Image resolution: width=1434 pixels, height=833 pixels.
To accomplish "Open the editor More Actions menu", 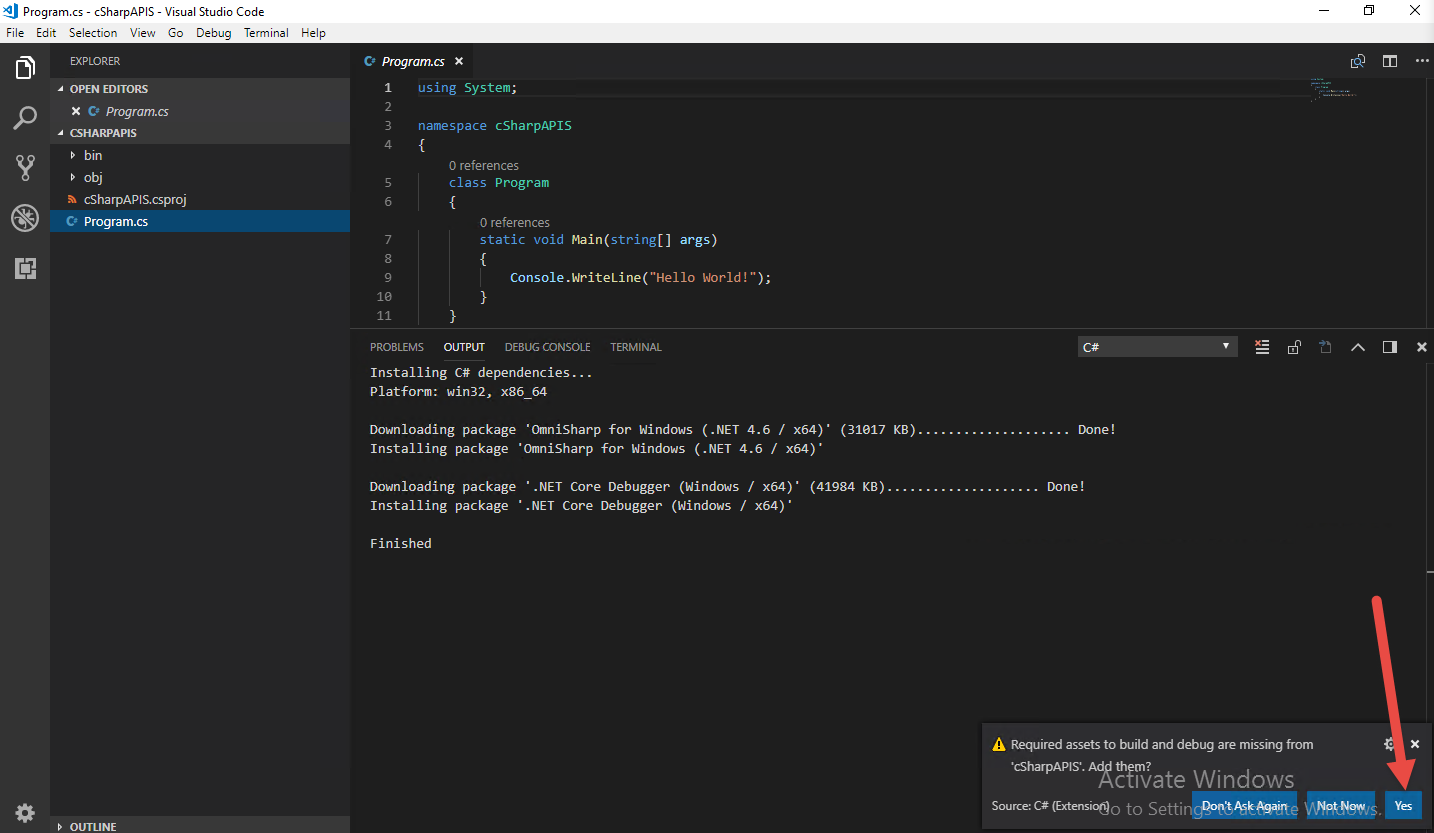I will click(1422, 61).
